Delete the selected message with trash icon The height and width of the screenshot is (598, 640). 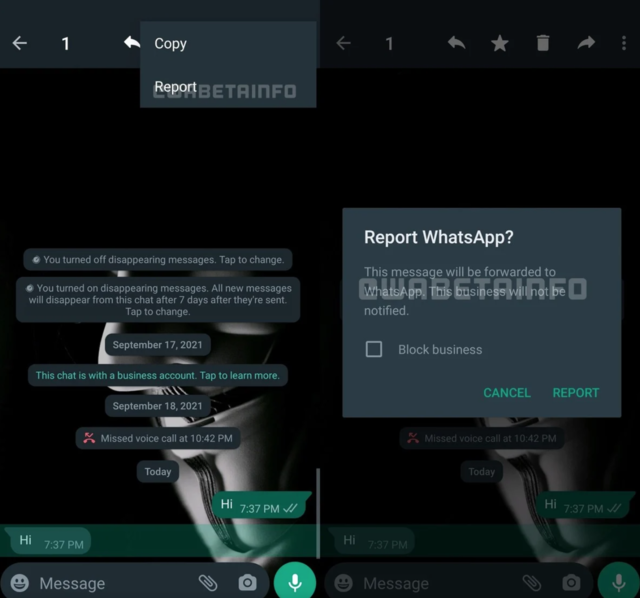[543, 43]
